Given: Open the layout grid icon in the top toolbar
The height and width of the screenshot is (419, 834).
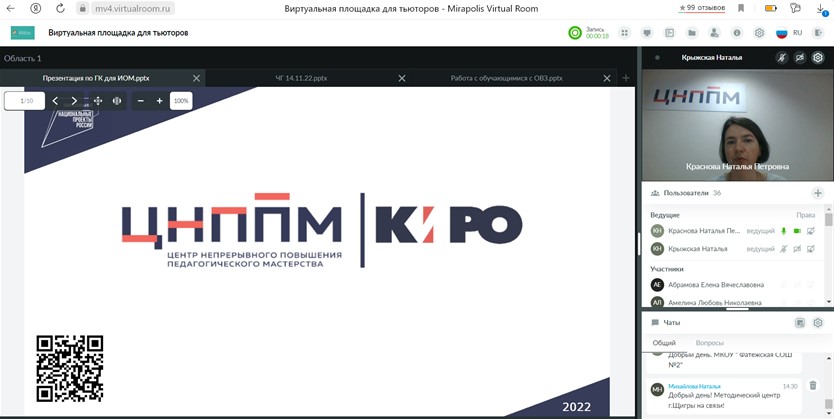Looking at the screenshot, I should tap(625, 33).
